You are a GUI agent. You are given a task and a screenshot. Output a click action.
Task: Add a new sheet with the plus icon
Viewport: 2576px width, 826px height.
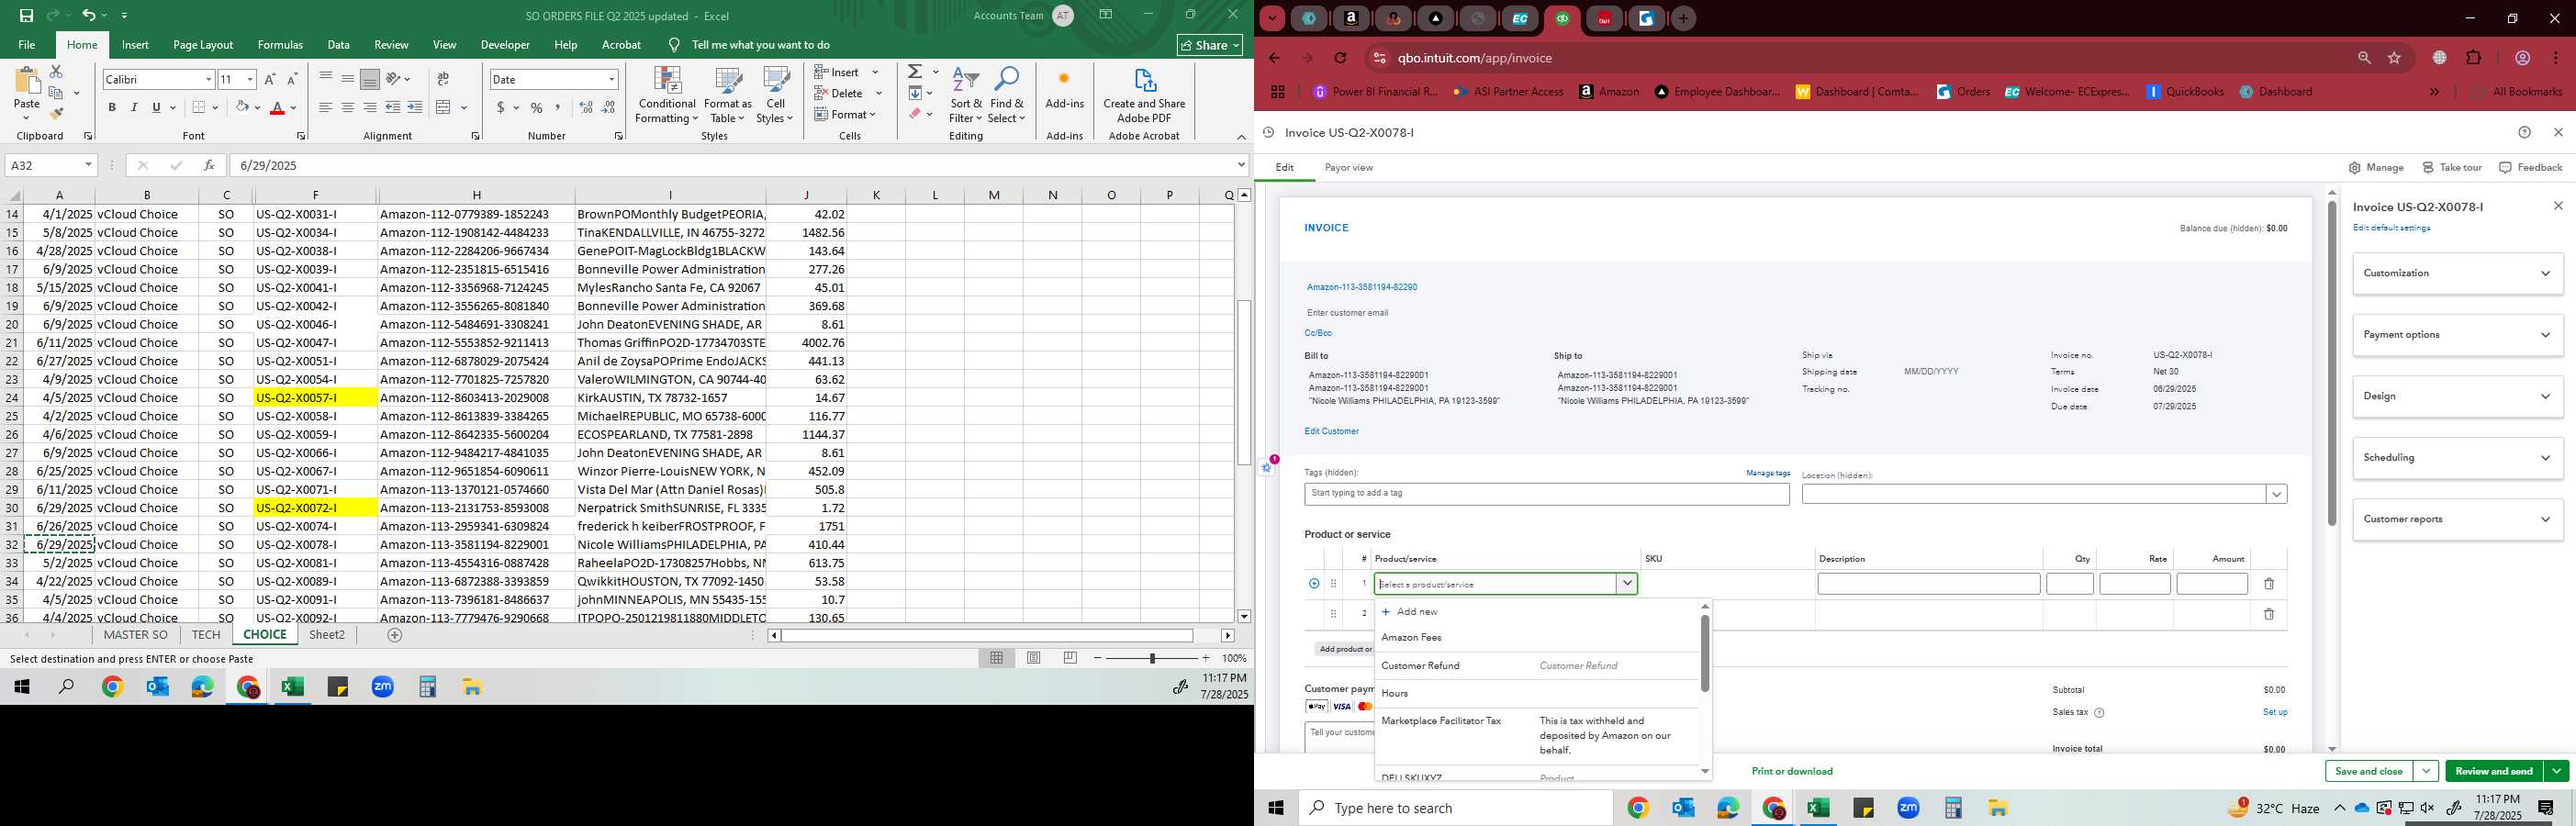[x=395, y=635]
